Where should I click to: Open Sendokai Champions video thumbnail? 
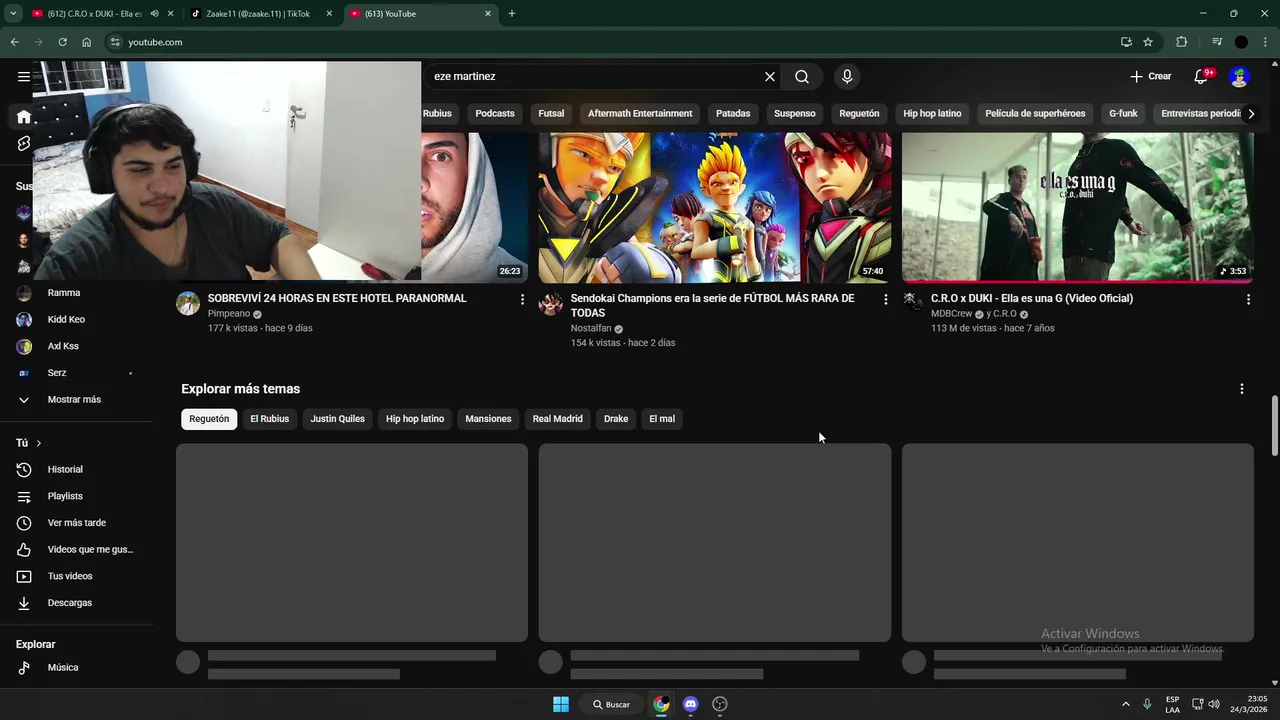click(x=715, y=207)
